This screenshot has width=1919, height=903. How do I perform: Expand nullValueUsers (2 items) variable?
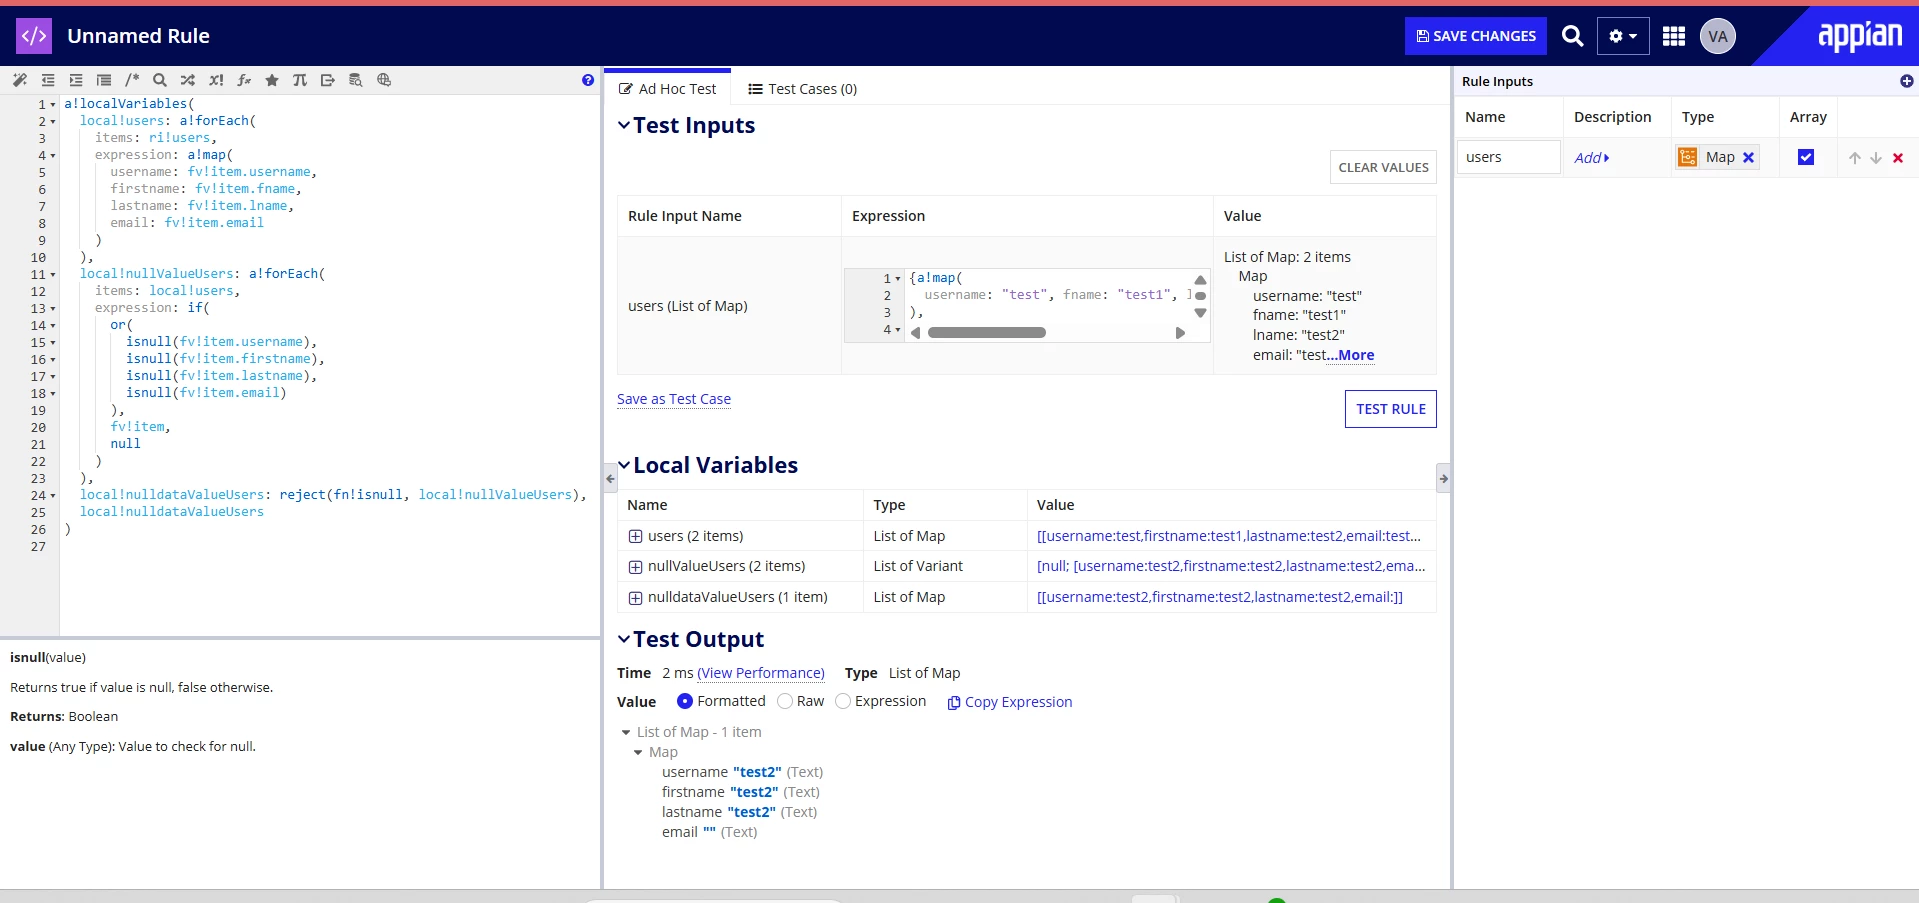(x=635, y=566)
